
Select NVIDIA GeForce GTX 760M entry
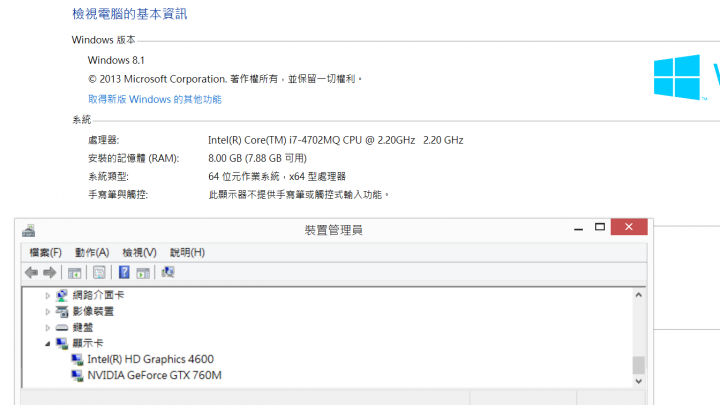[x=154, y=375]
